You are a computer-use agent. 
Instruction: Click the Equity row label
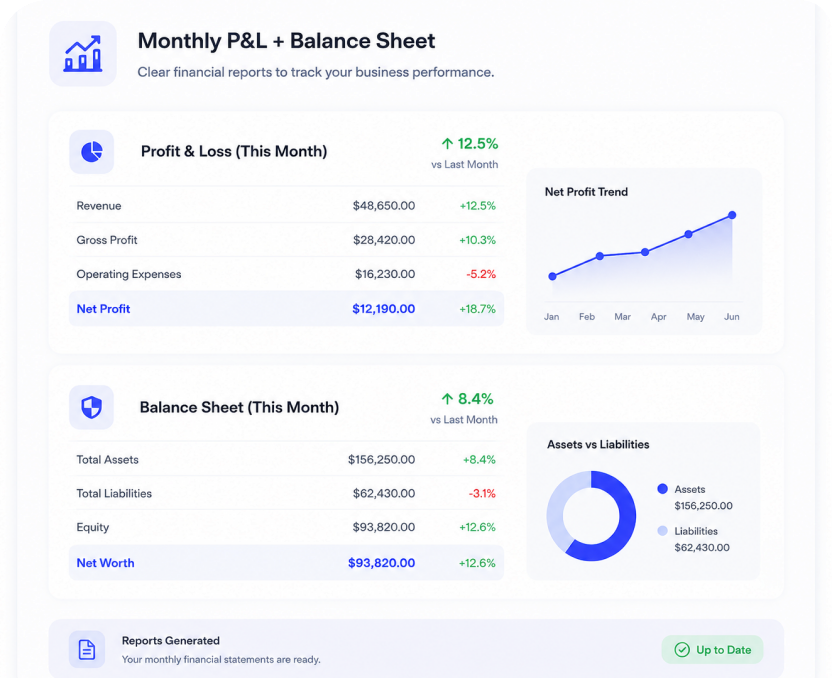(93, 527)
